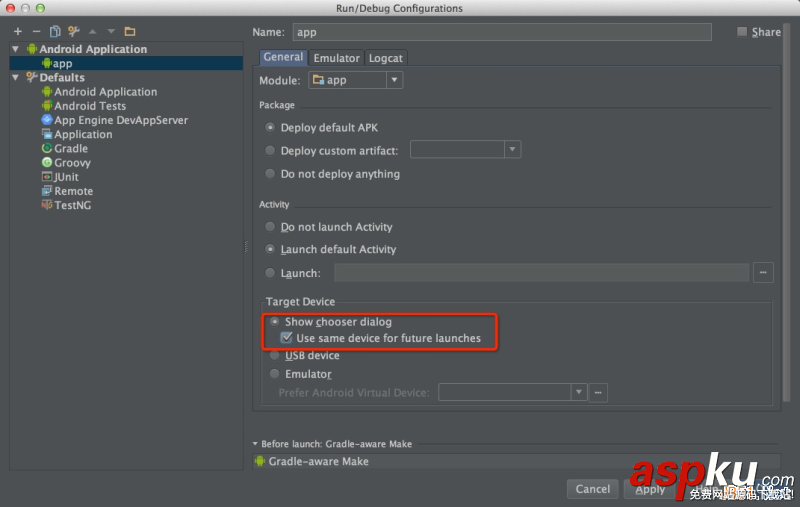The image size is (800, 507).
Task: Click the Cancel button
Action: coord(592,489)
